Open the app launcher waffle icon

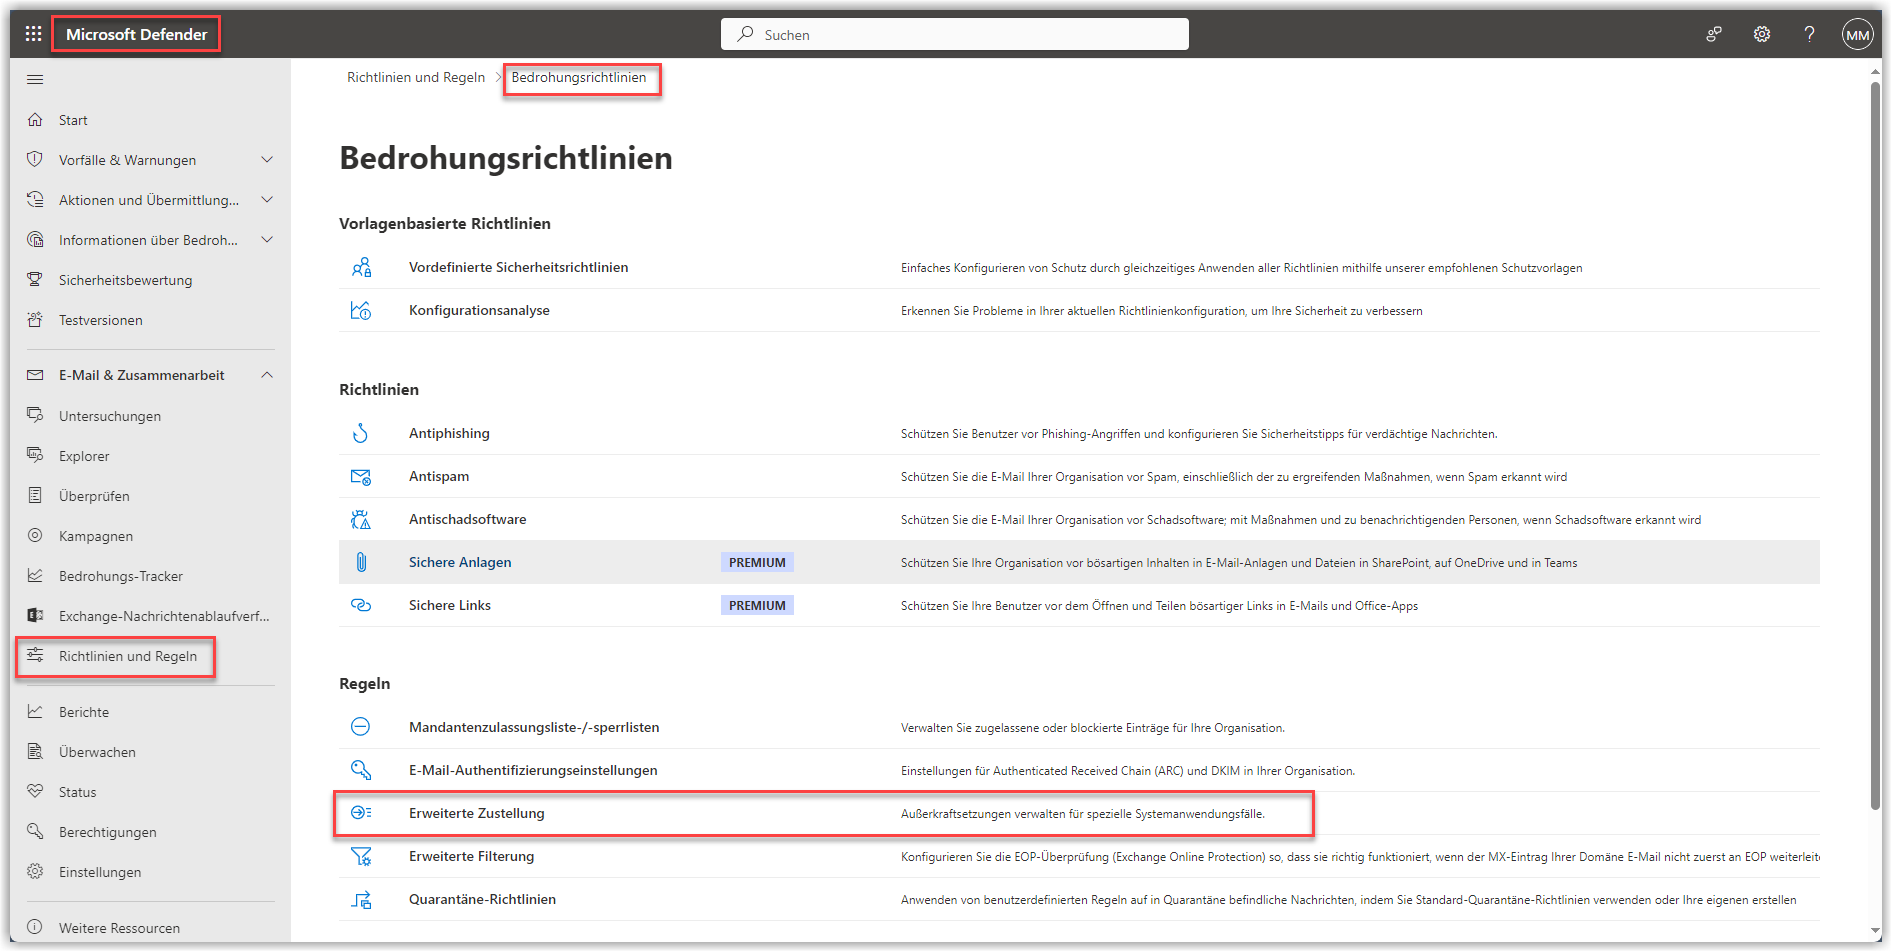[33, 34]
